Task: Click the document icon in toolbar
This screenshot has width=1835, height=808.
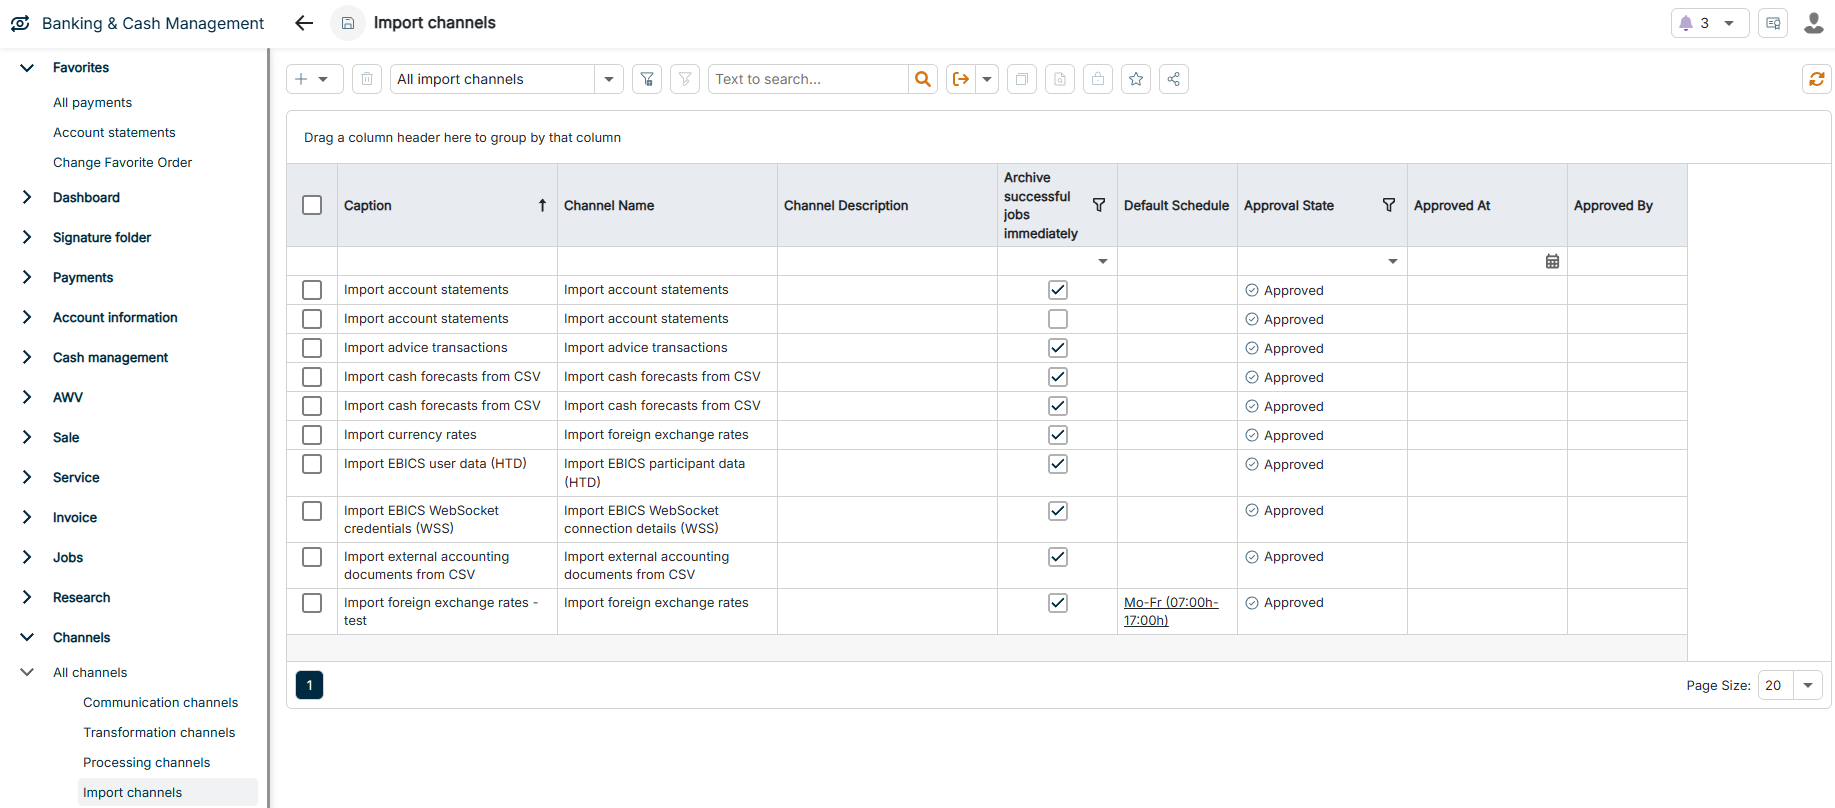Action: [x=1060, y=79]
